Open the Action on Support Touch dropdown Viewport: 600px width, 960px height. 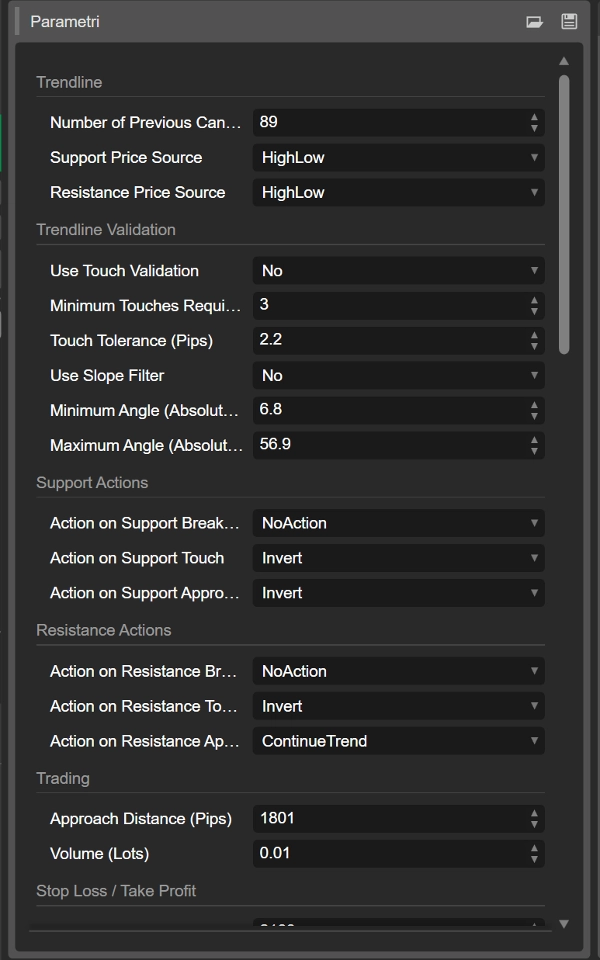[398, 557]
